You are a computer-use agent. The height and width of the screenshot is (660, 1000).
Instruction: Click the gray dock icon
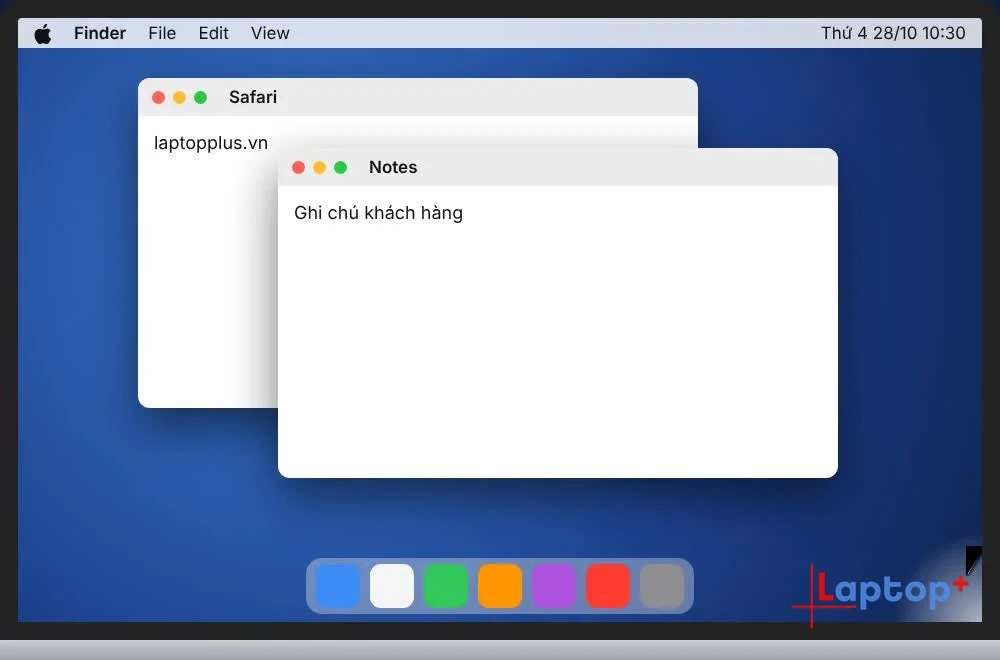[662, 585]
